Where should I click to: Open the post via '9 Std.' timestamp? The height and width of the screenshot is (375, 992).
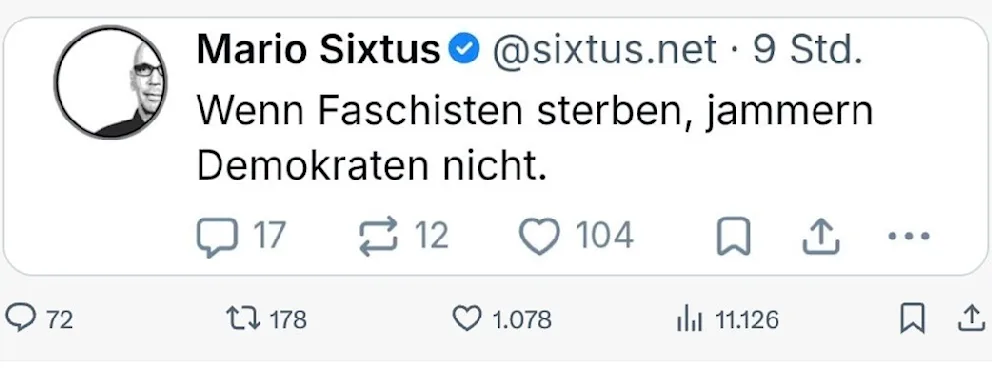pyautogui.click(x=807, y=49)
